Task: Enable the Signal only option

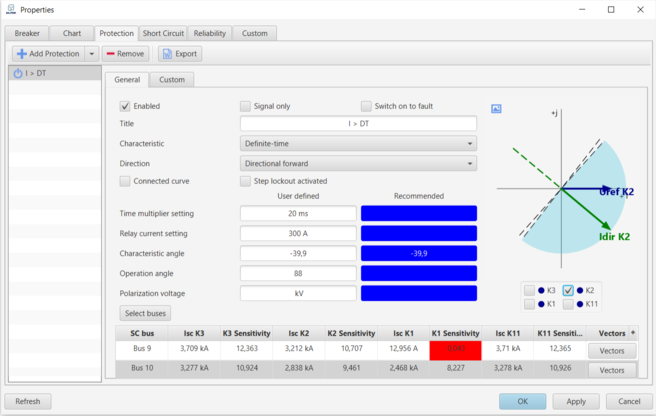Action: click(245, 106)
